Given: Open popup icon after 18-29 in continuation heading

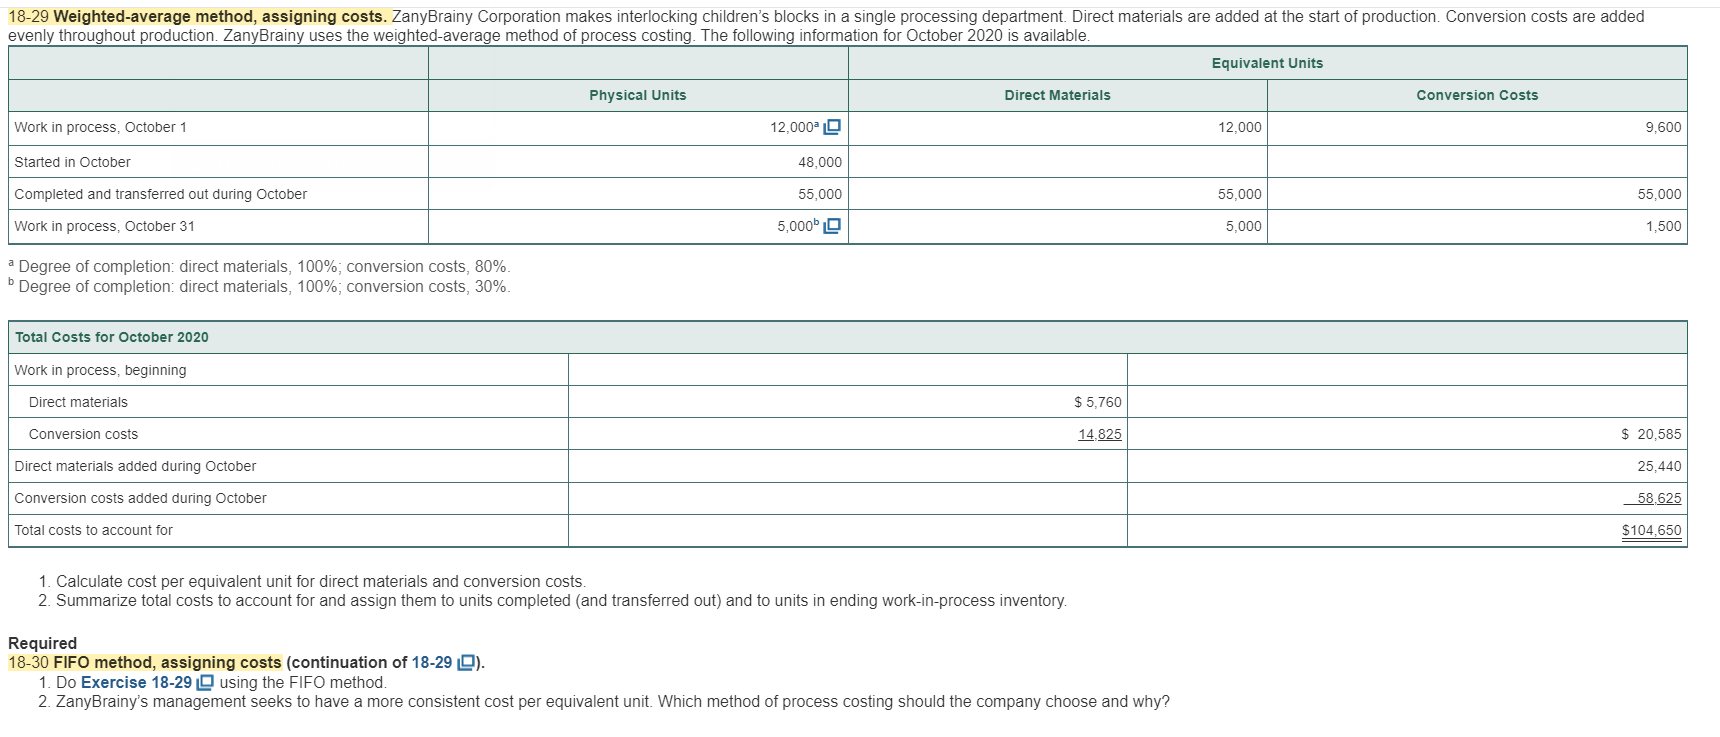Looking at the screenshot, I should (x=466, y=663).
